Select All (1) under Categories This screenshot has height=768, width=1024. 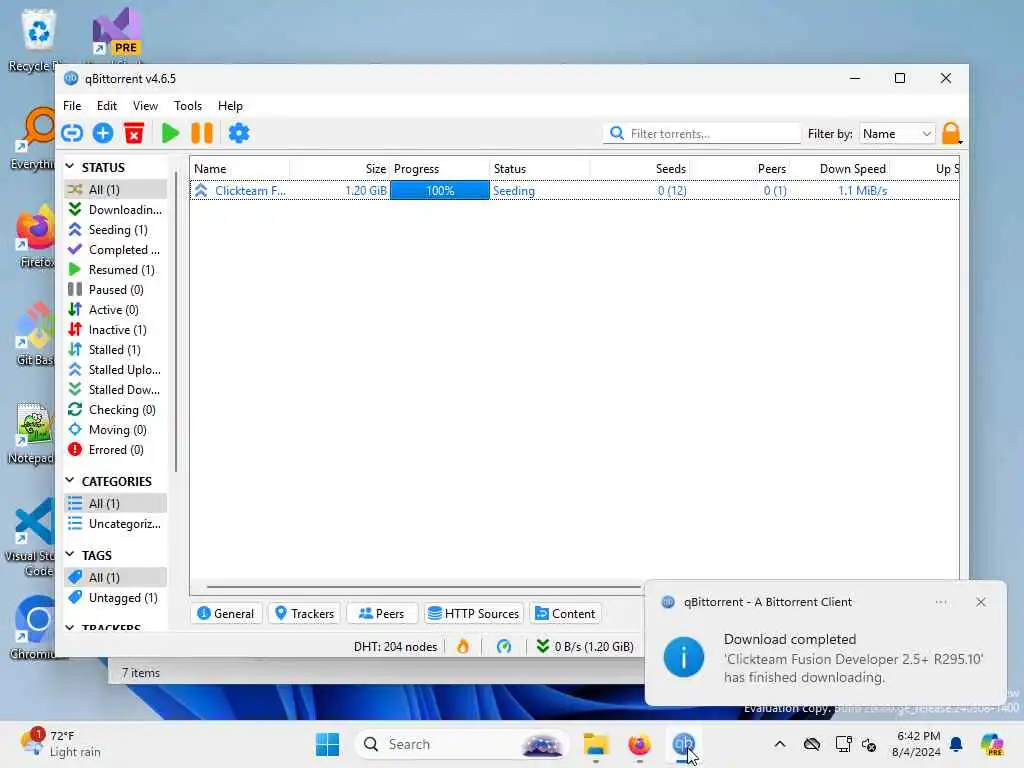click(x=116, y=504)
